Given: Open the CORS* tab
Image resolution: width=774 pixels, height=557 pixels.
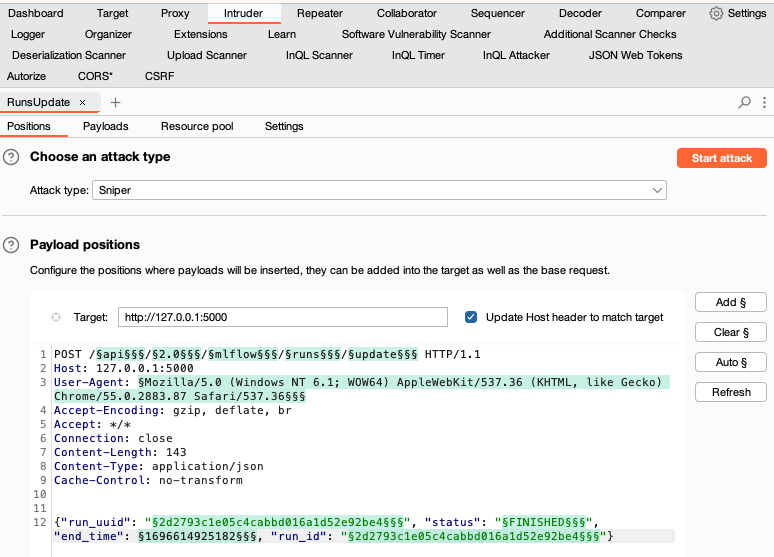Looking at the screenshot, I should (95, 77).
